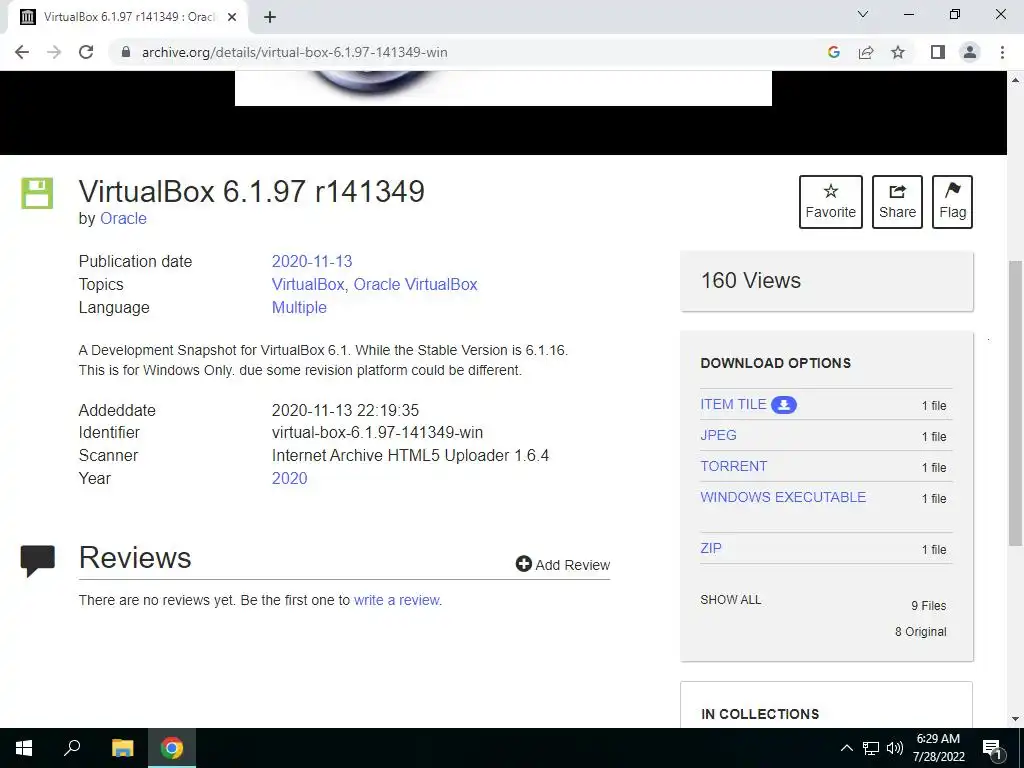
Task: Open the Multiple language link
Action: point(299,308)
